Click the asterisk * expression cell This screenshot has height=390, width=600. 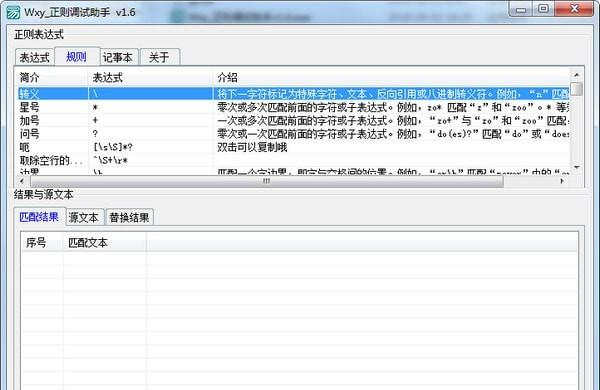pyautogui.click(x=95, y=108)
